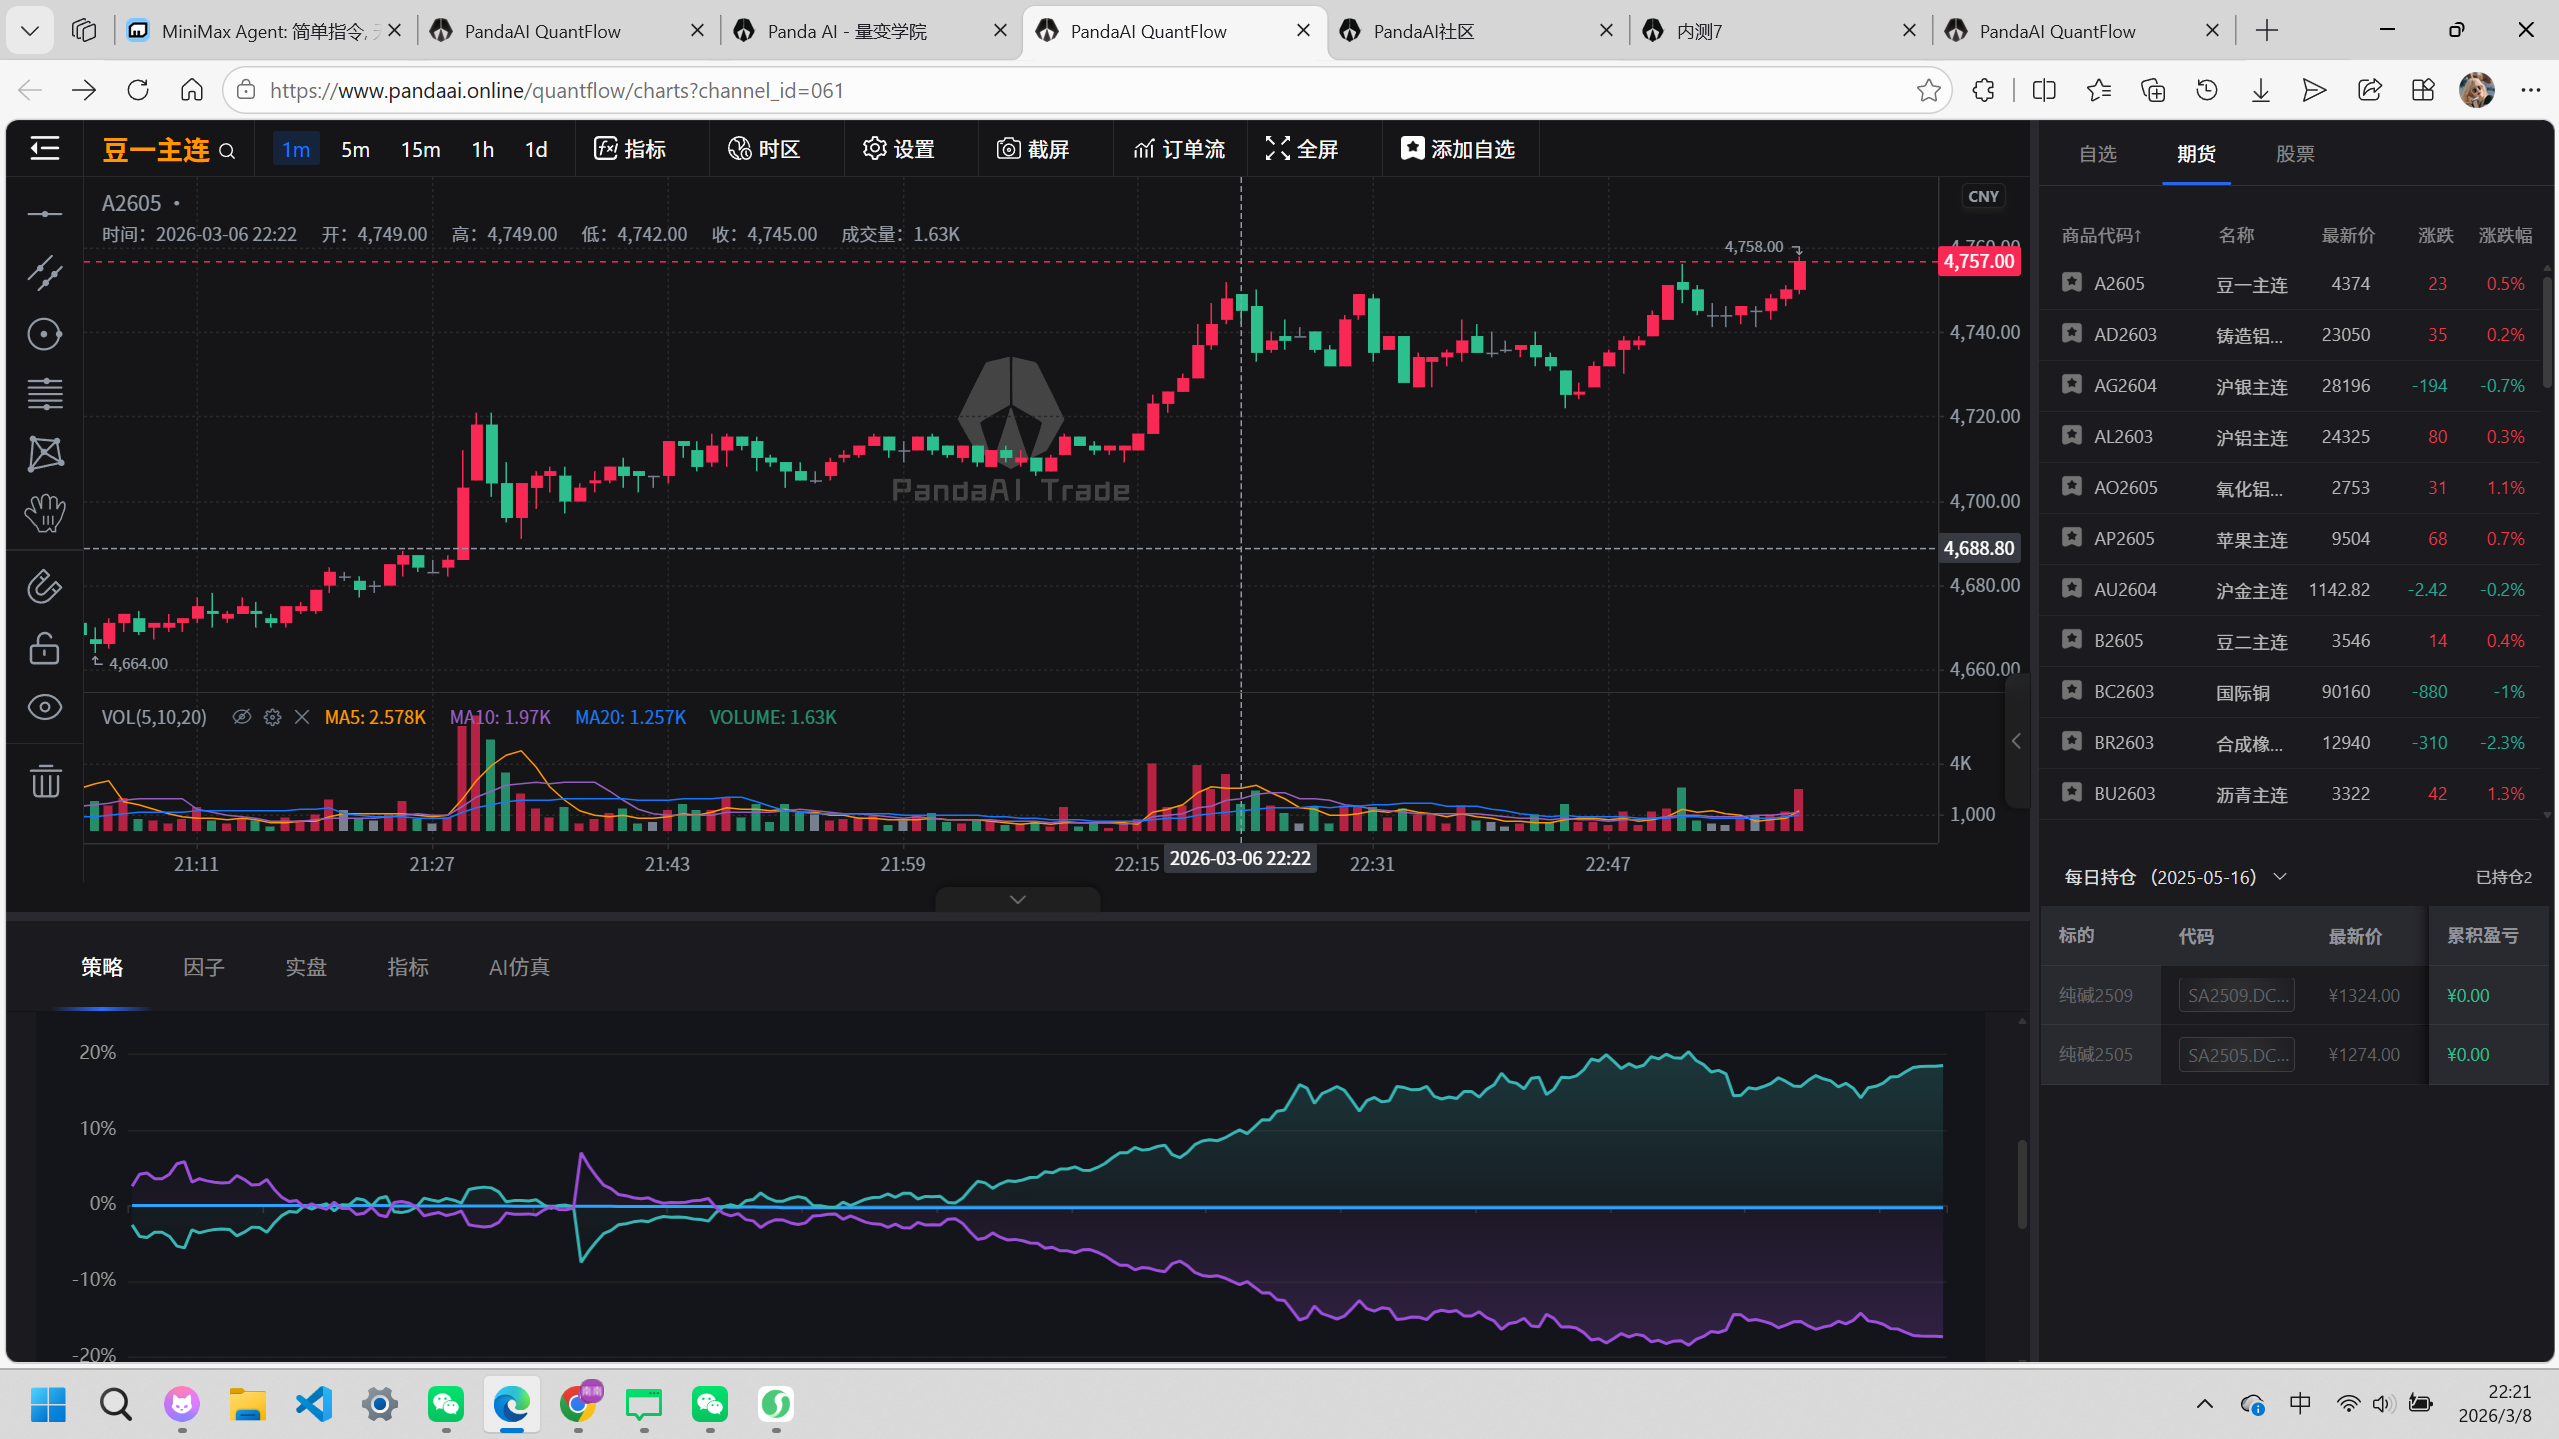Screen dimensions: 2559x1439
Task: Click the strategy chart vertical scrollbar
Action: [x=2022, y=1184]
